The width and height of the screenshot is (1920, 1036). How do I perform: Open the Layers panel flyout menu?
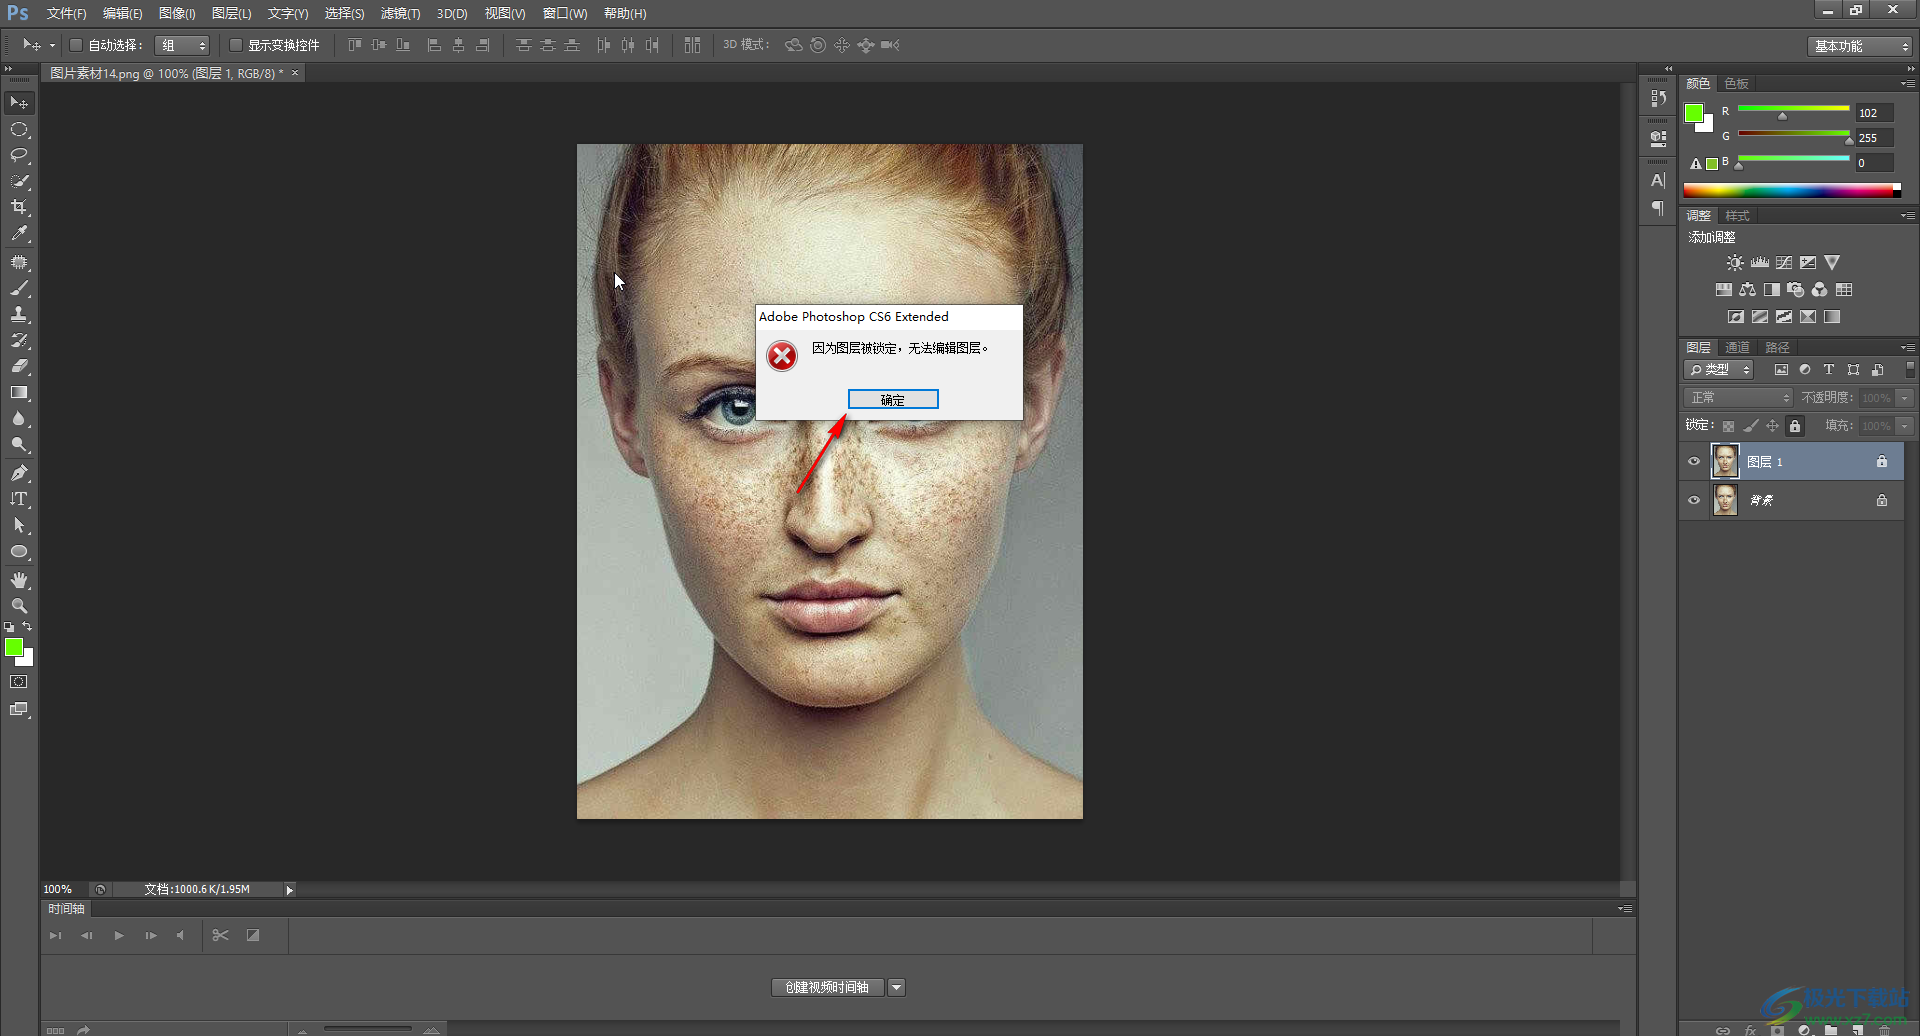coord(1908,348)
